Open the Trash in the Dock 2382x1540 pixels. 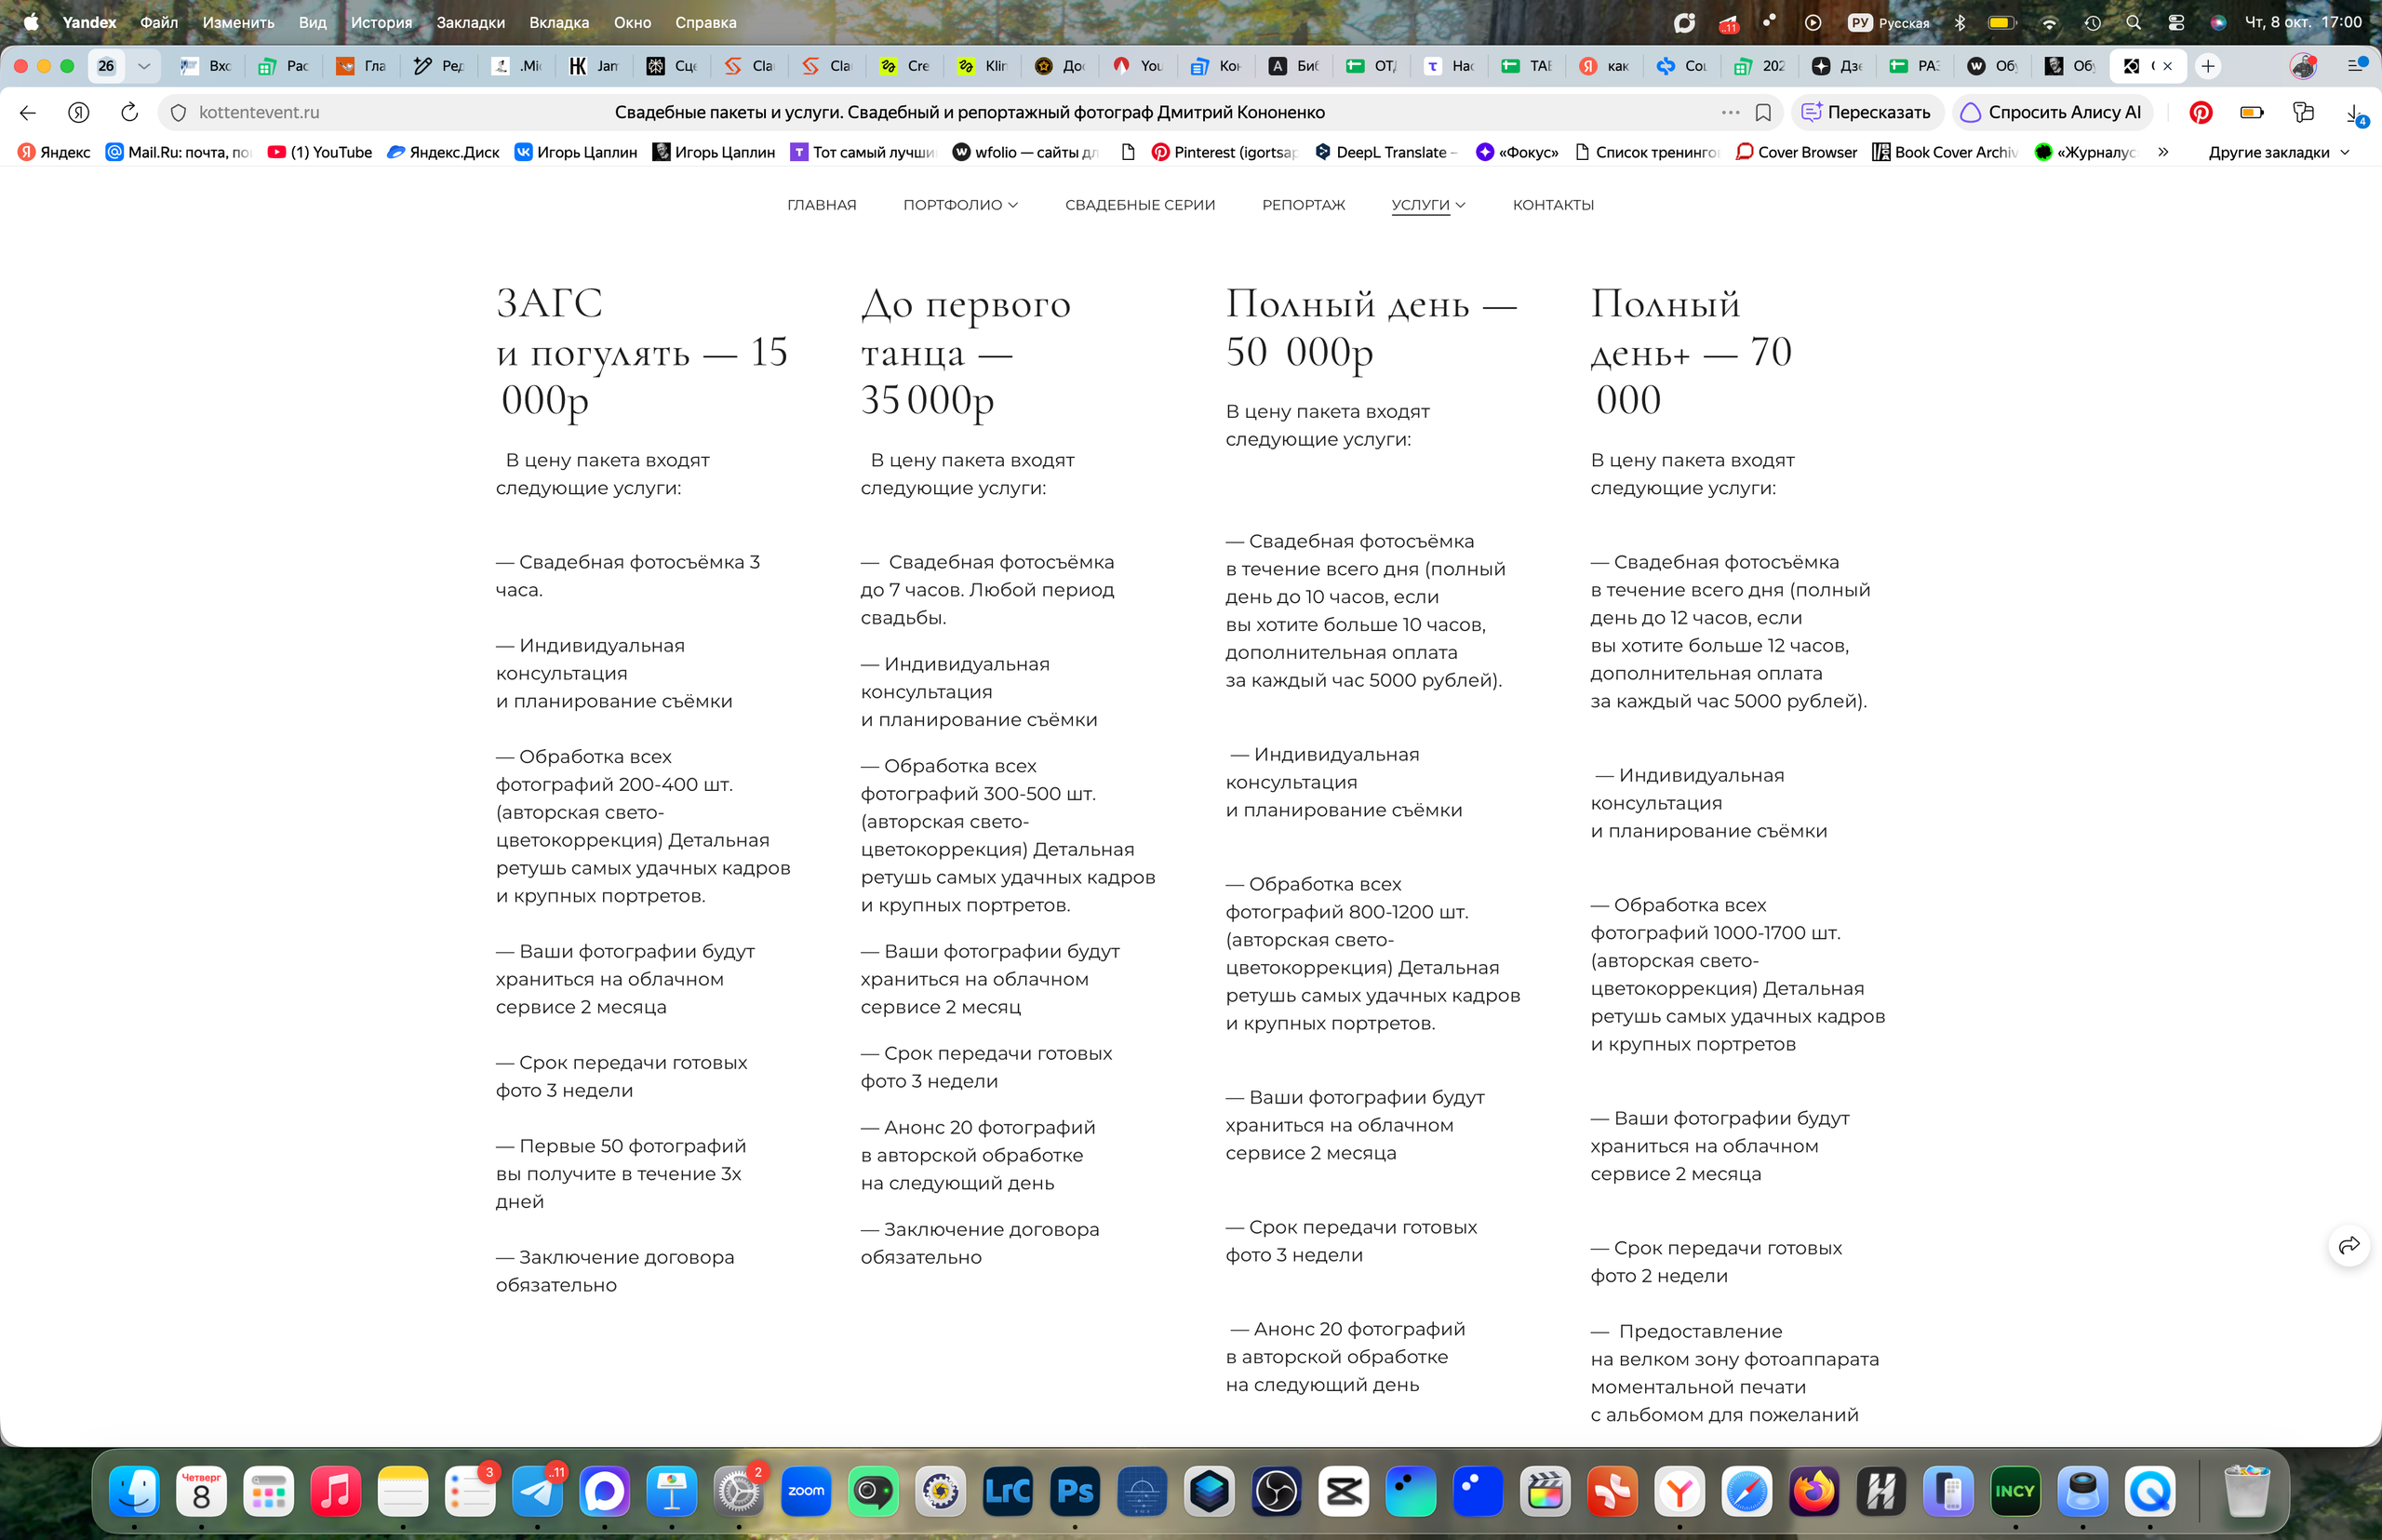click(x=2247, y=1491)
